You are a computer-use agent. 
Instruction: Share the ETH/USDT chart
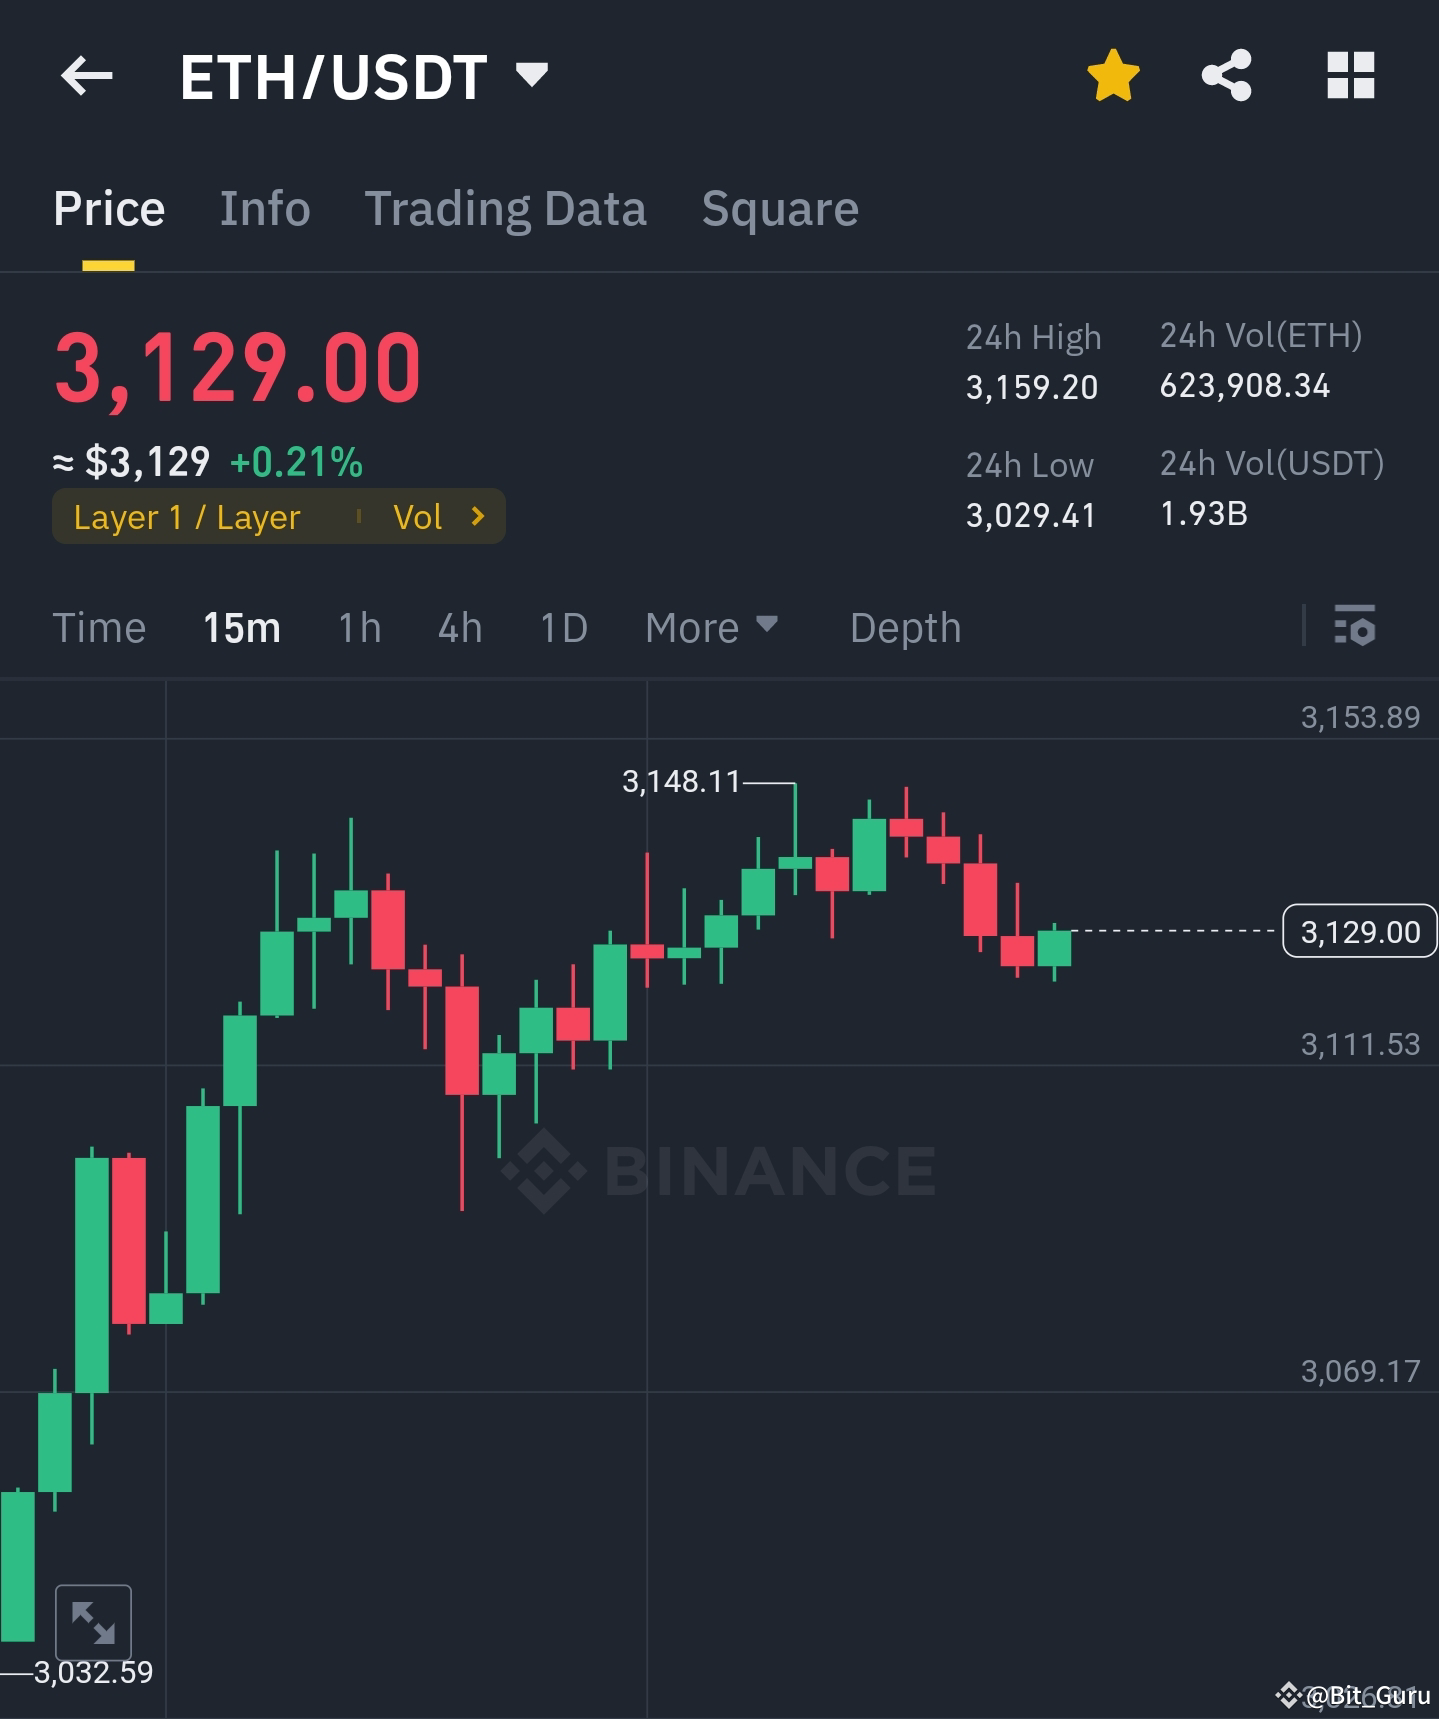[1224, 74]
